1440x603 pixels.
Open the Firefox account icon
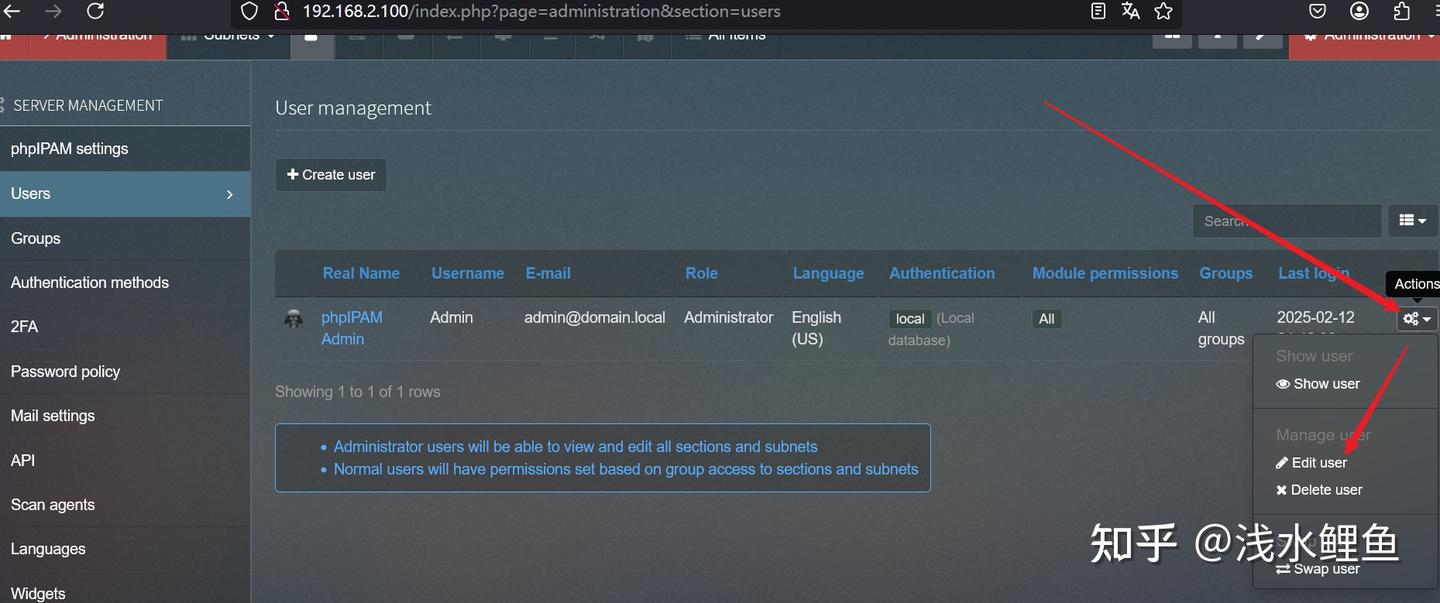(1359, 12)
